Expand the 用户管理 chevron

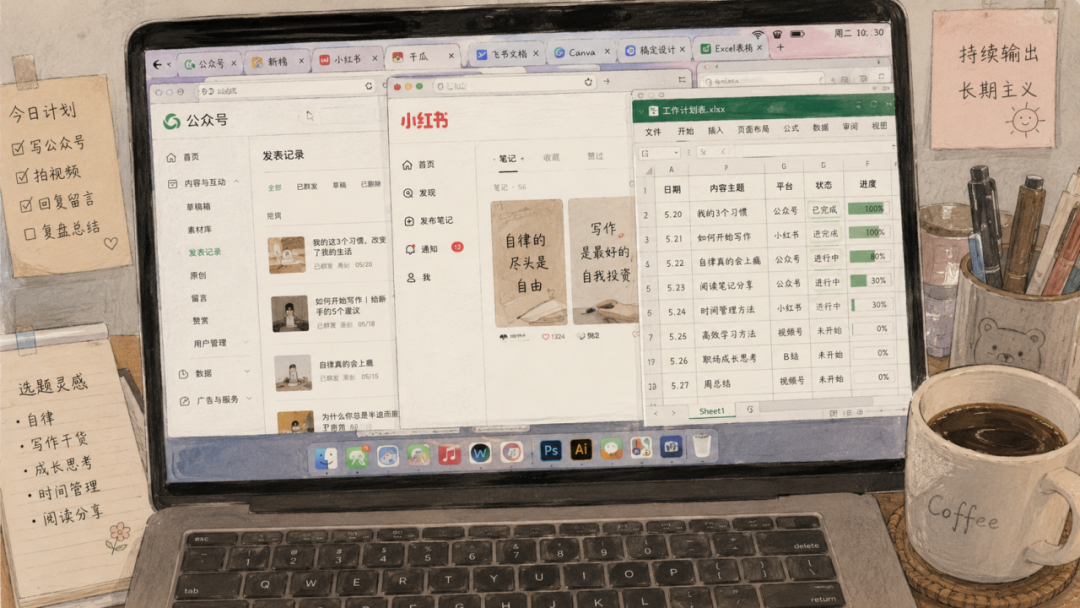click(245, 342)
